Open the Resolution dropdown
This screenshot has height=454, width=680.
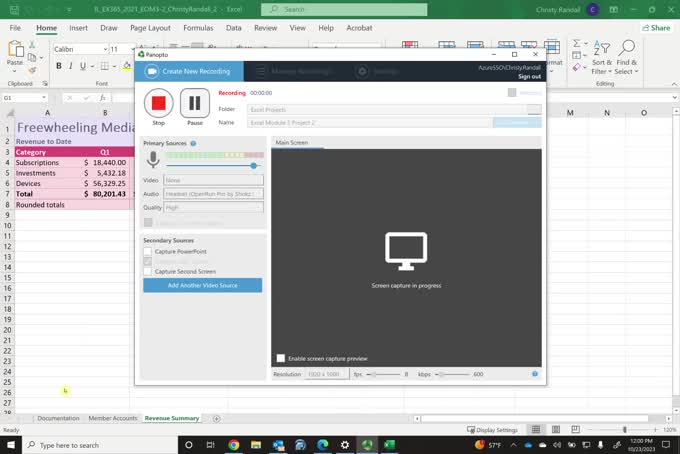(x=327, y=374)
